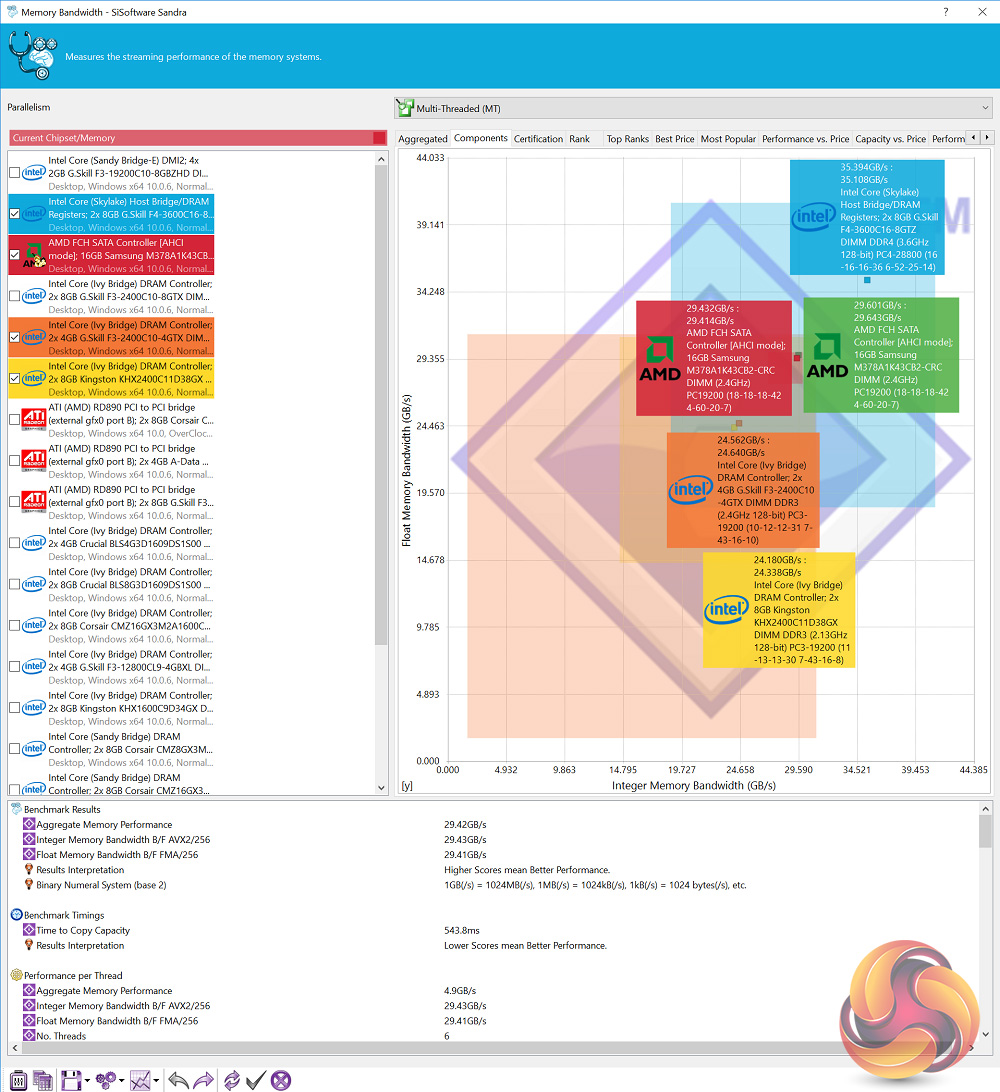This screenshot has height=1092, width=1000.
Task: Click the purple forward arrow icon
Action: [x=203, y=1080]
